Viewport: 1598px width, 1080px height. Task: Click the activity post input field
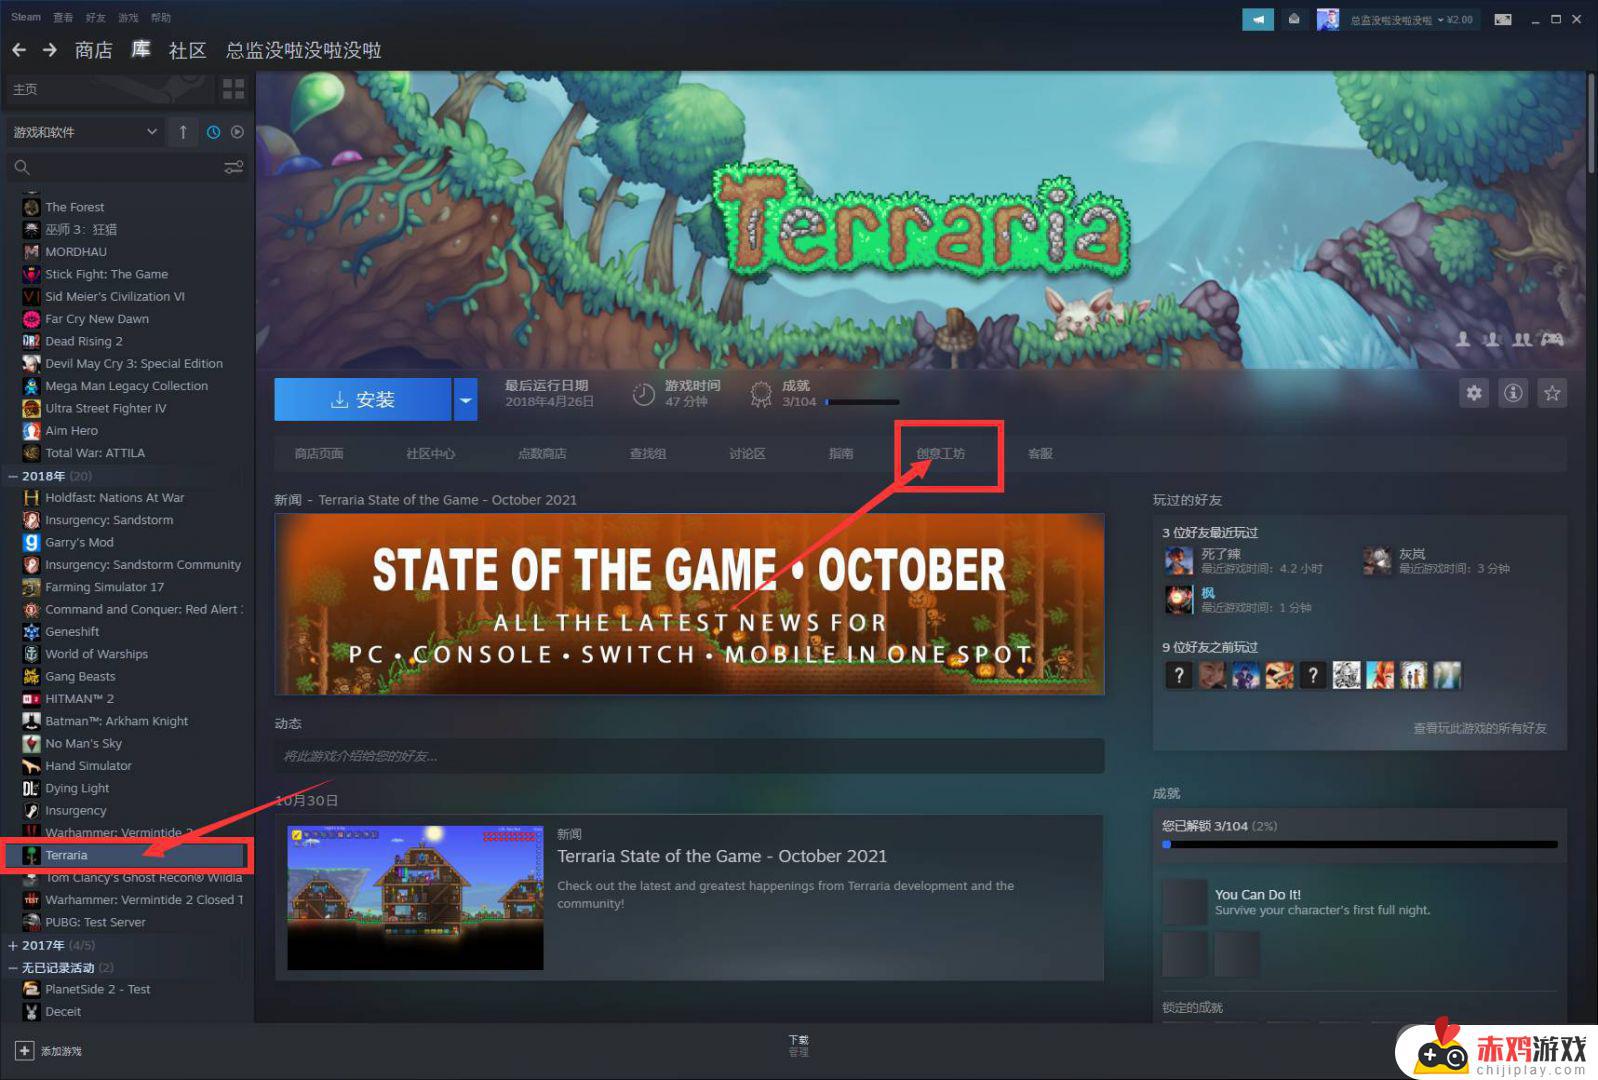(689, 756)
